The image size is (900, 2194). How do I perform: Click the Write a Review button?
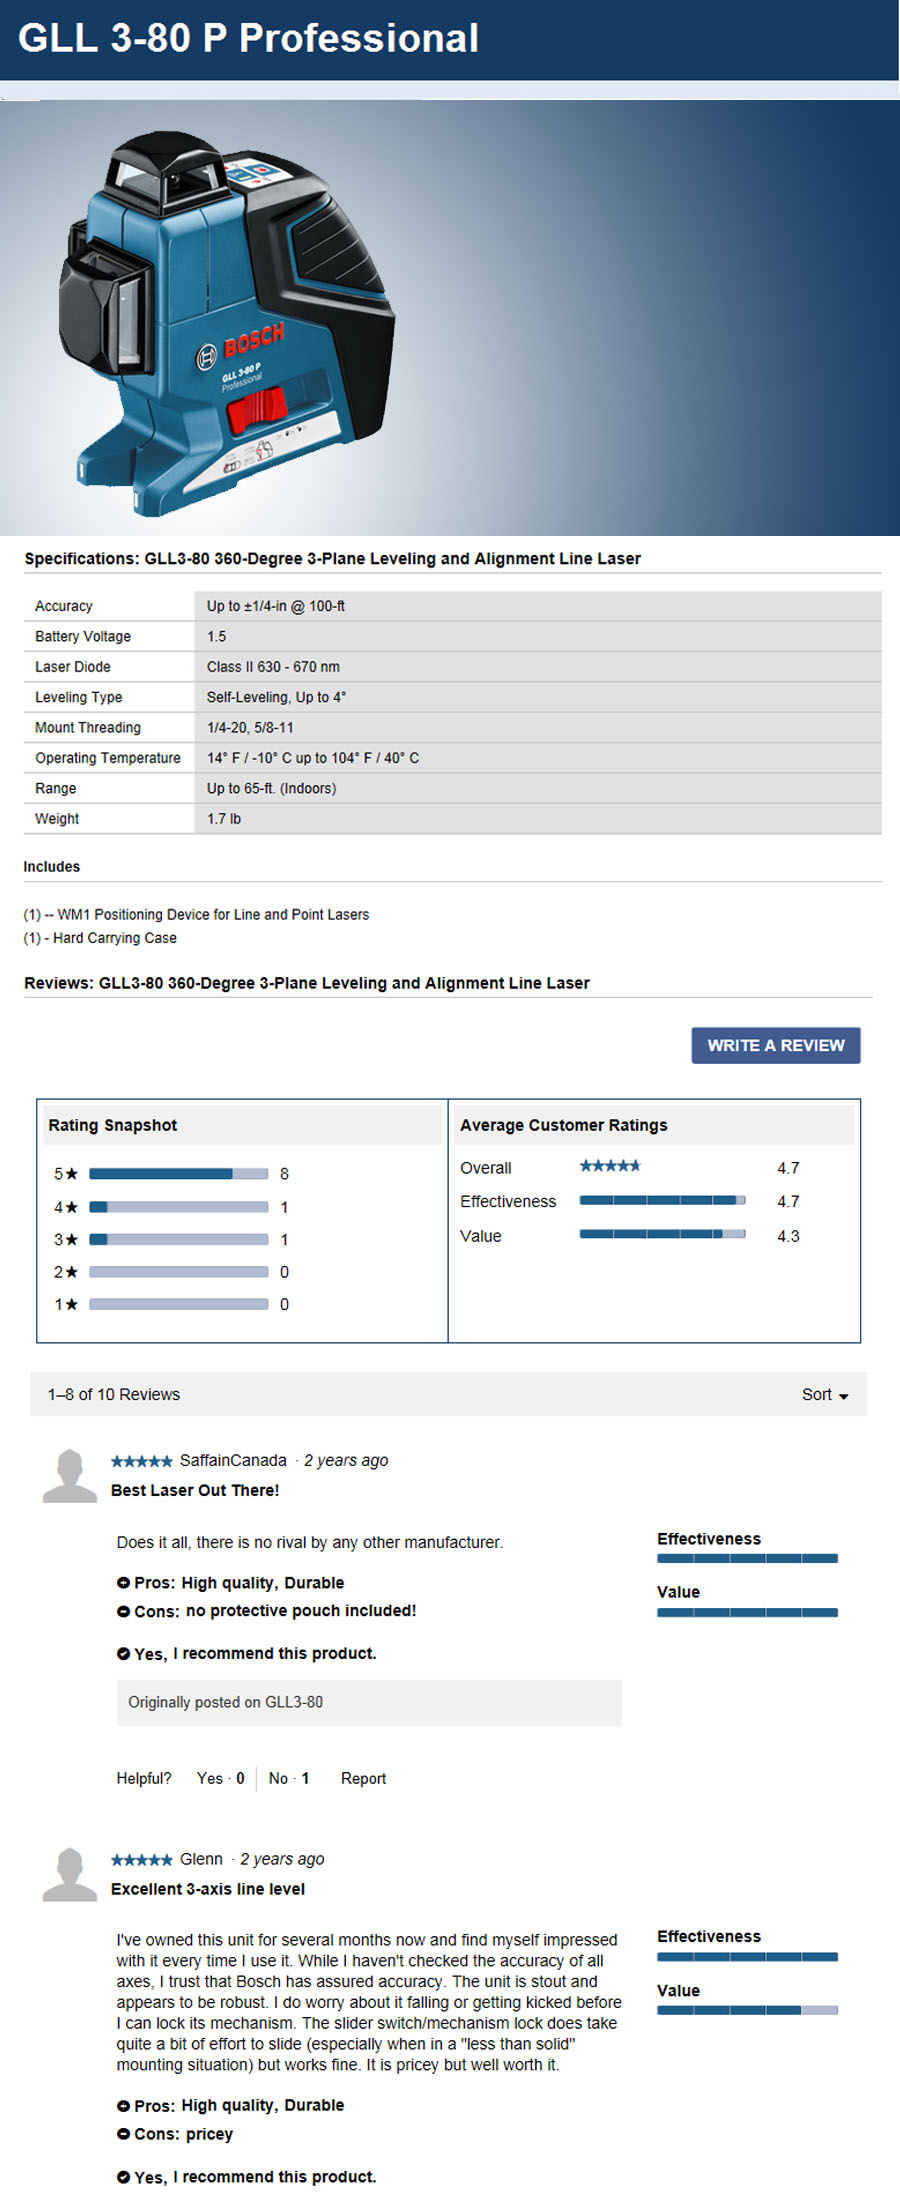pos(775,1045)
